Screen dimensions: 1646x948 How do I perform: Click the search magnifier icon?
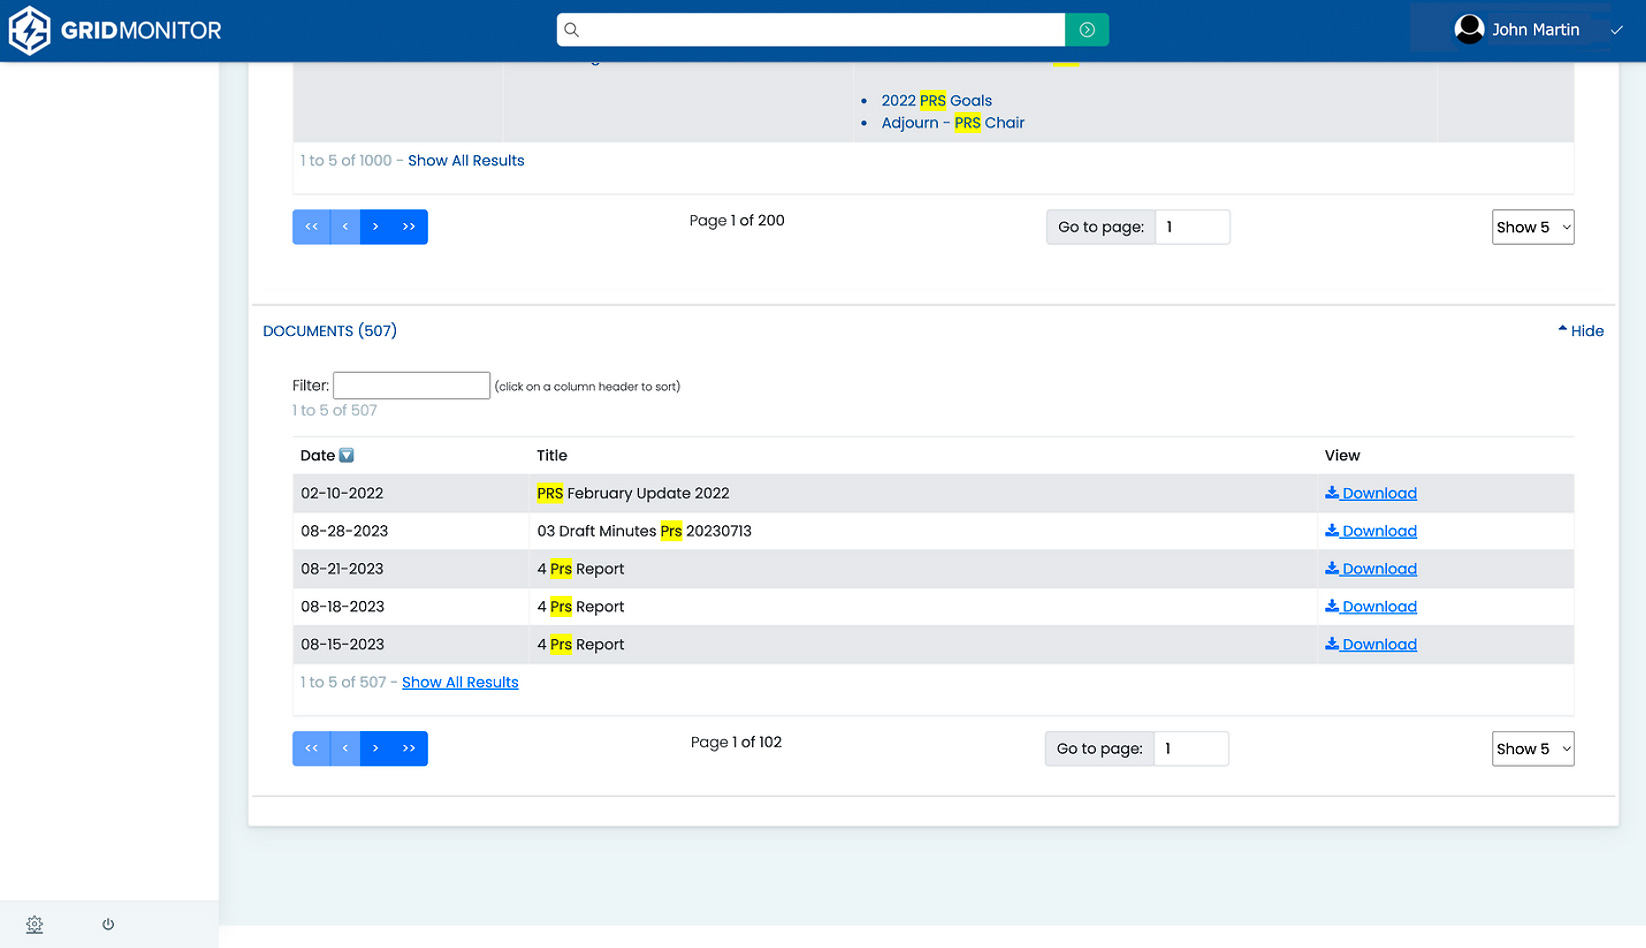[x=572, y=30]
